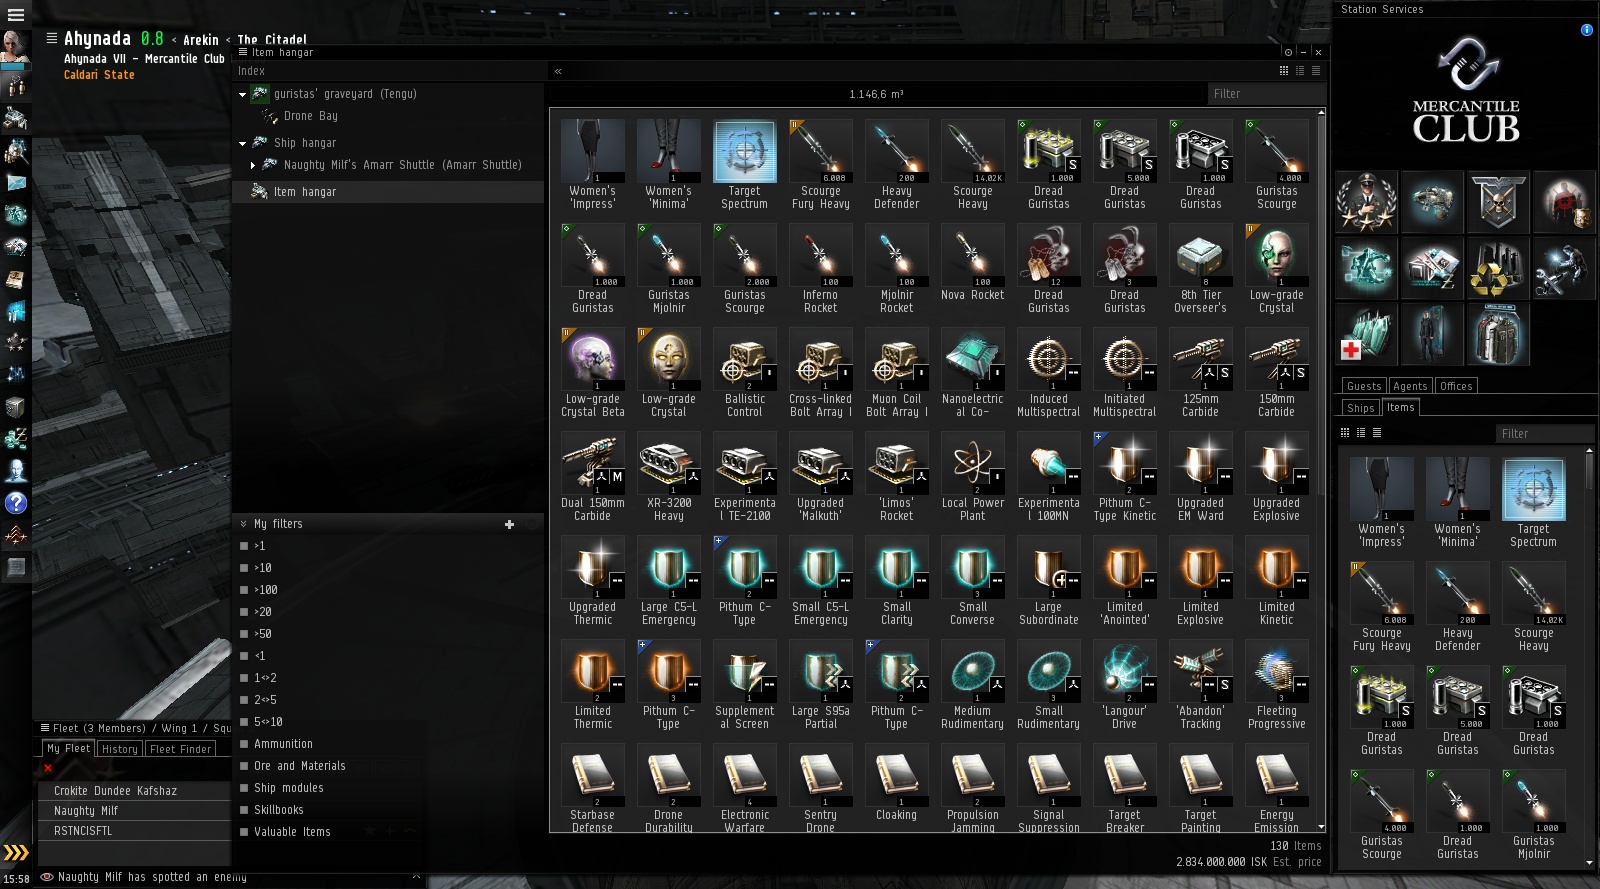Select the Target Spectrum item in hangar
Viewport: 1600px width, 889px height.
(745, 164)
